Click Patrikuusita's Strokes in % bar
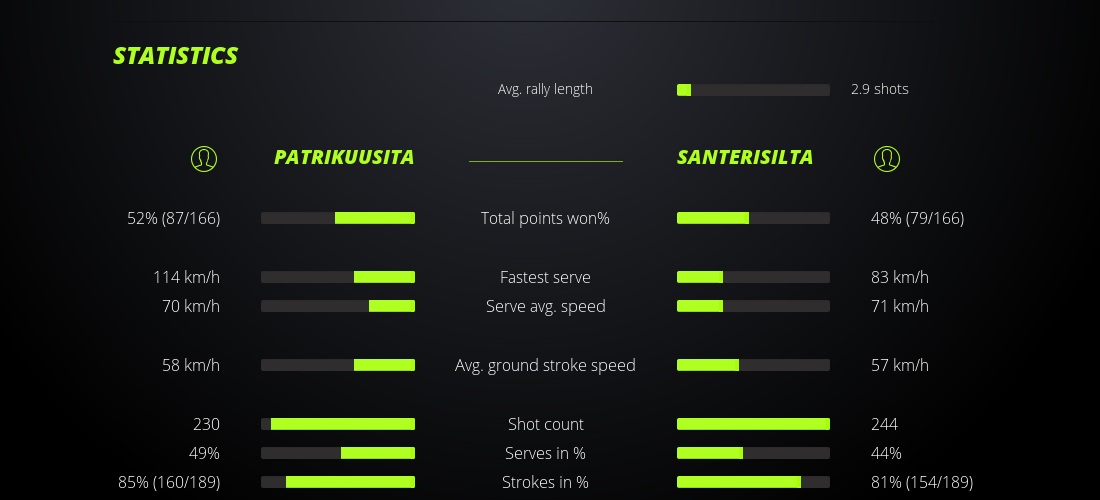Image resolution: width=1100 pixels, height=500 pixels. point(338,482)
